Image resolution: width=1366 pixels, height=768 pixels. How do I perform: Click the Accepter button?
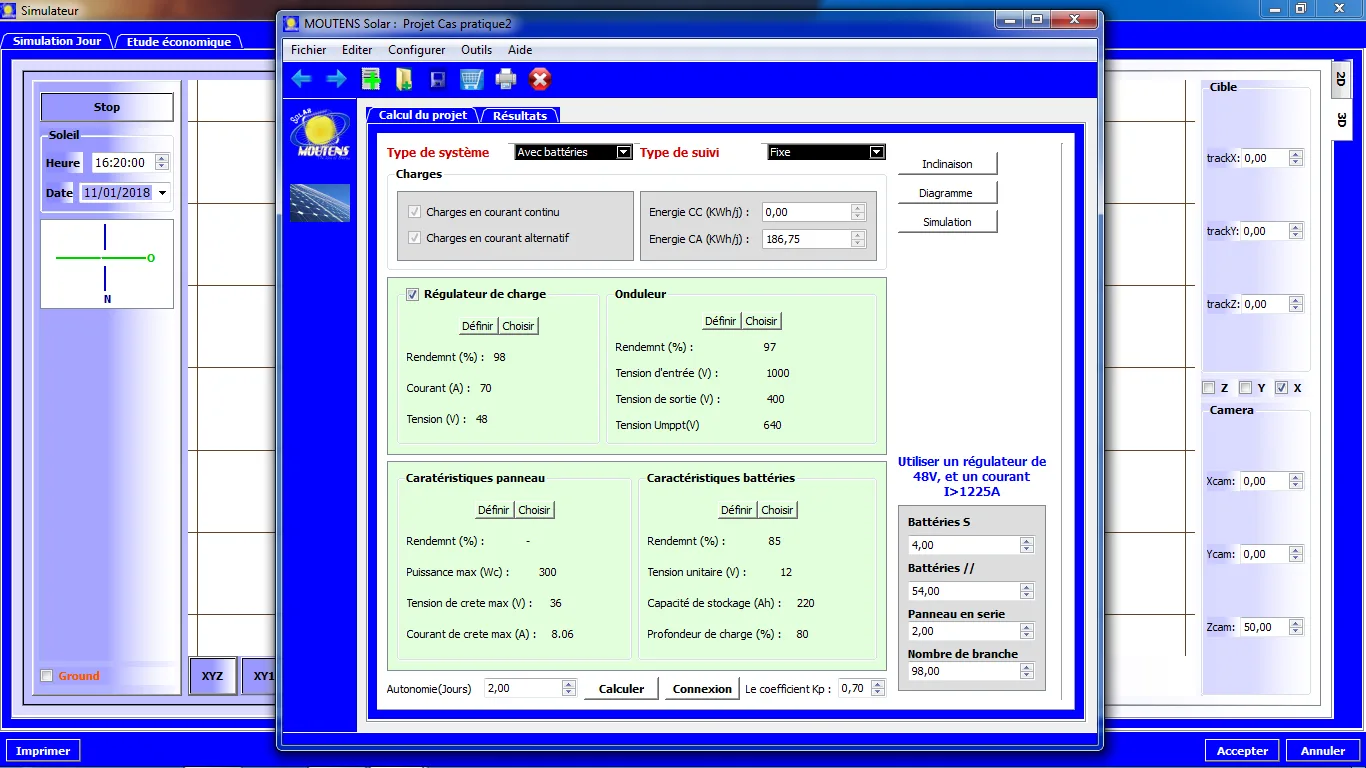coord(1243,751)
